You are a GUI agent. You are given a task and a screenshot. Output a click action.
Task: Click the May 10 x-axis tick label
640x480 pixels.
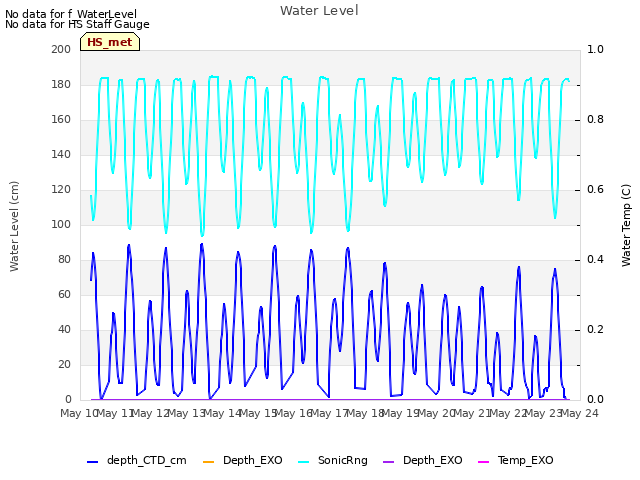pyautogui.click(x=79, y=413)
